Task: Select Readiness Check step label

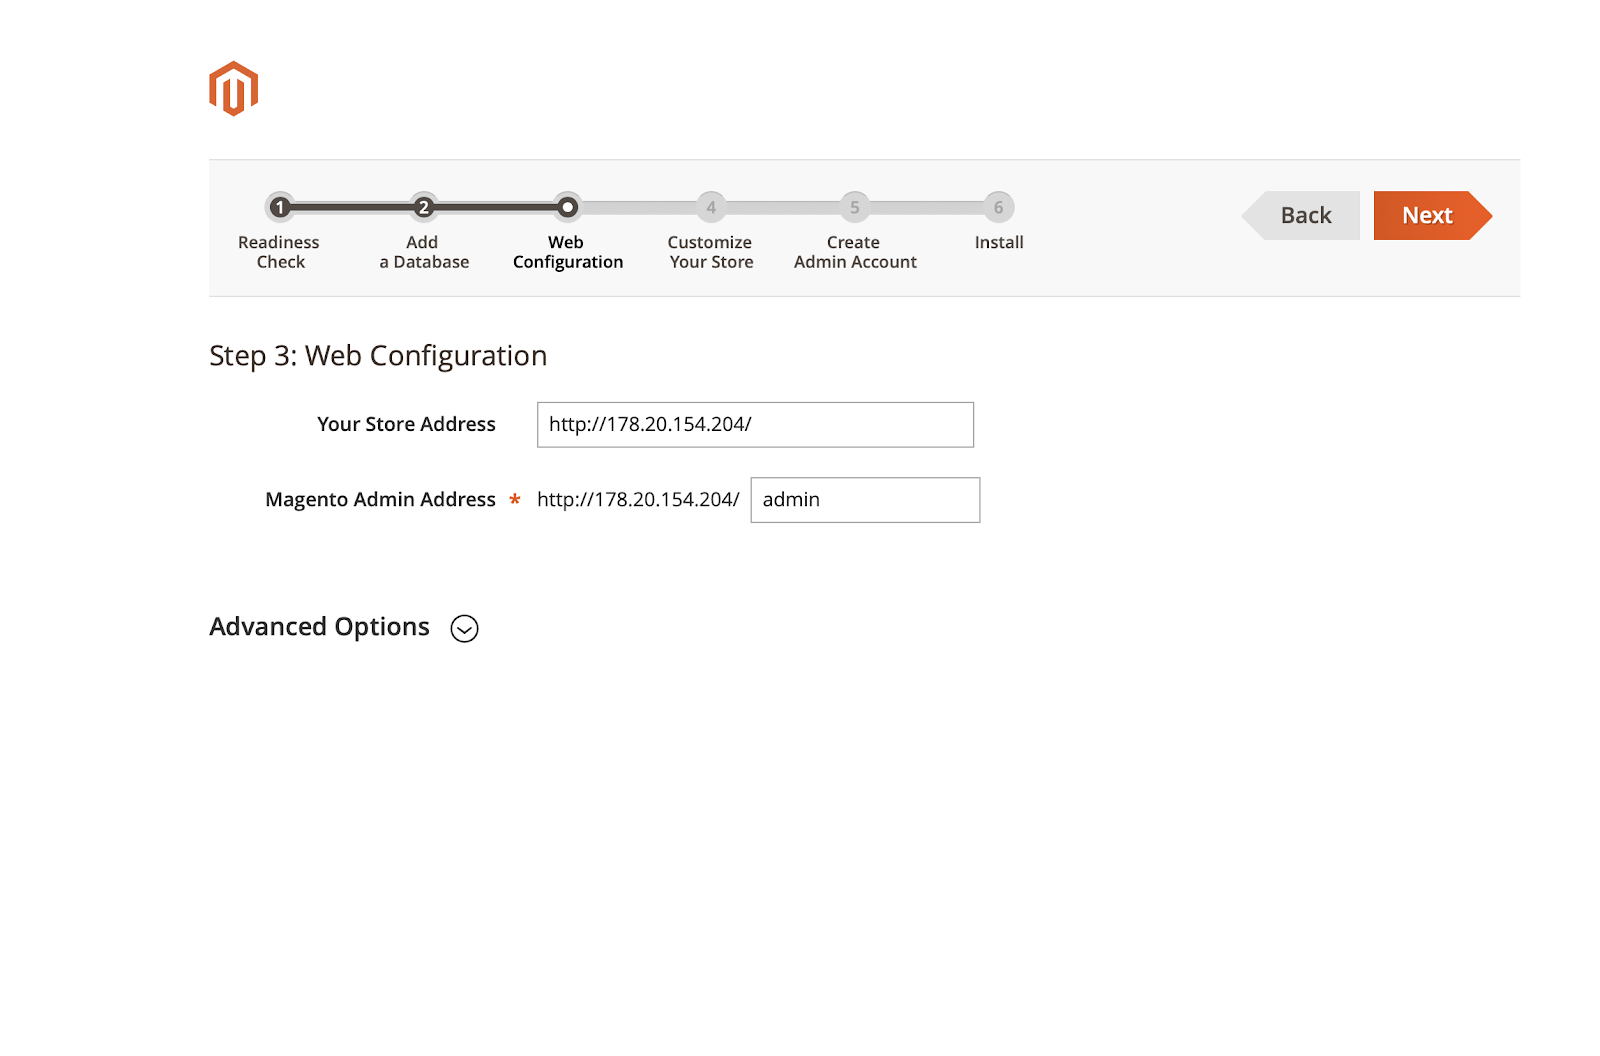Action: pyautogui.click(x=279, y=252)
